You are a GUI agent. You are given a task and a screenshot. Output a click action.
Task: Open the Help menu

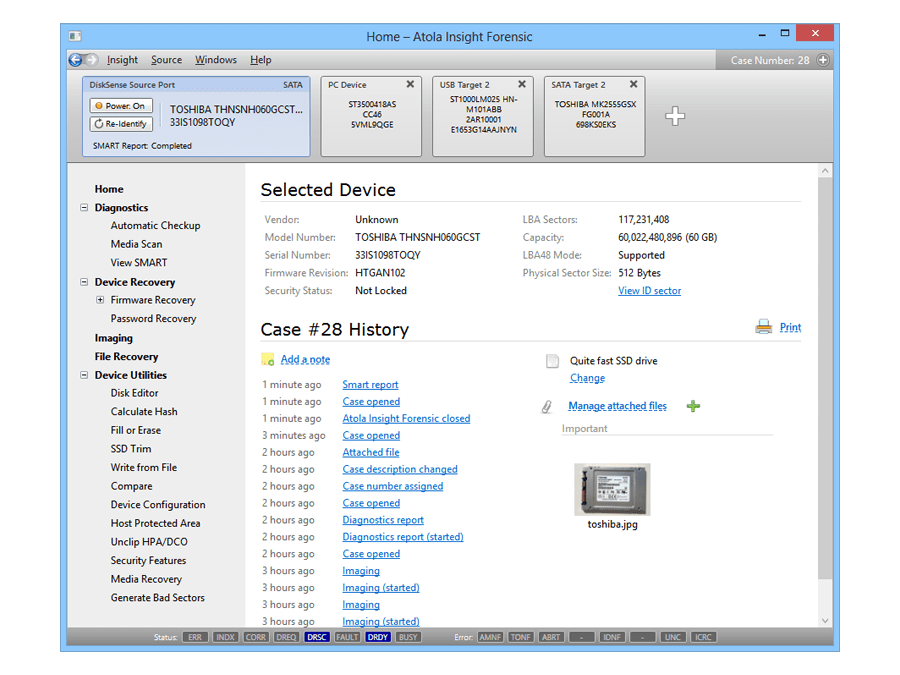(261, 60)
